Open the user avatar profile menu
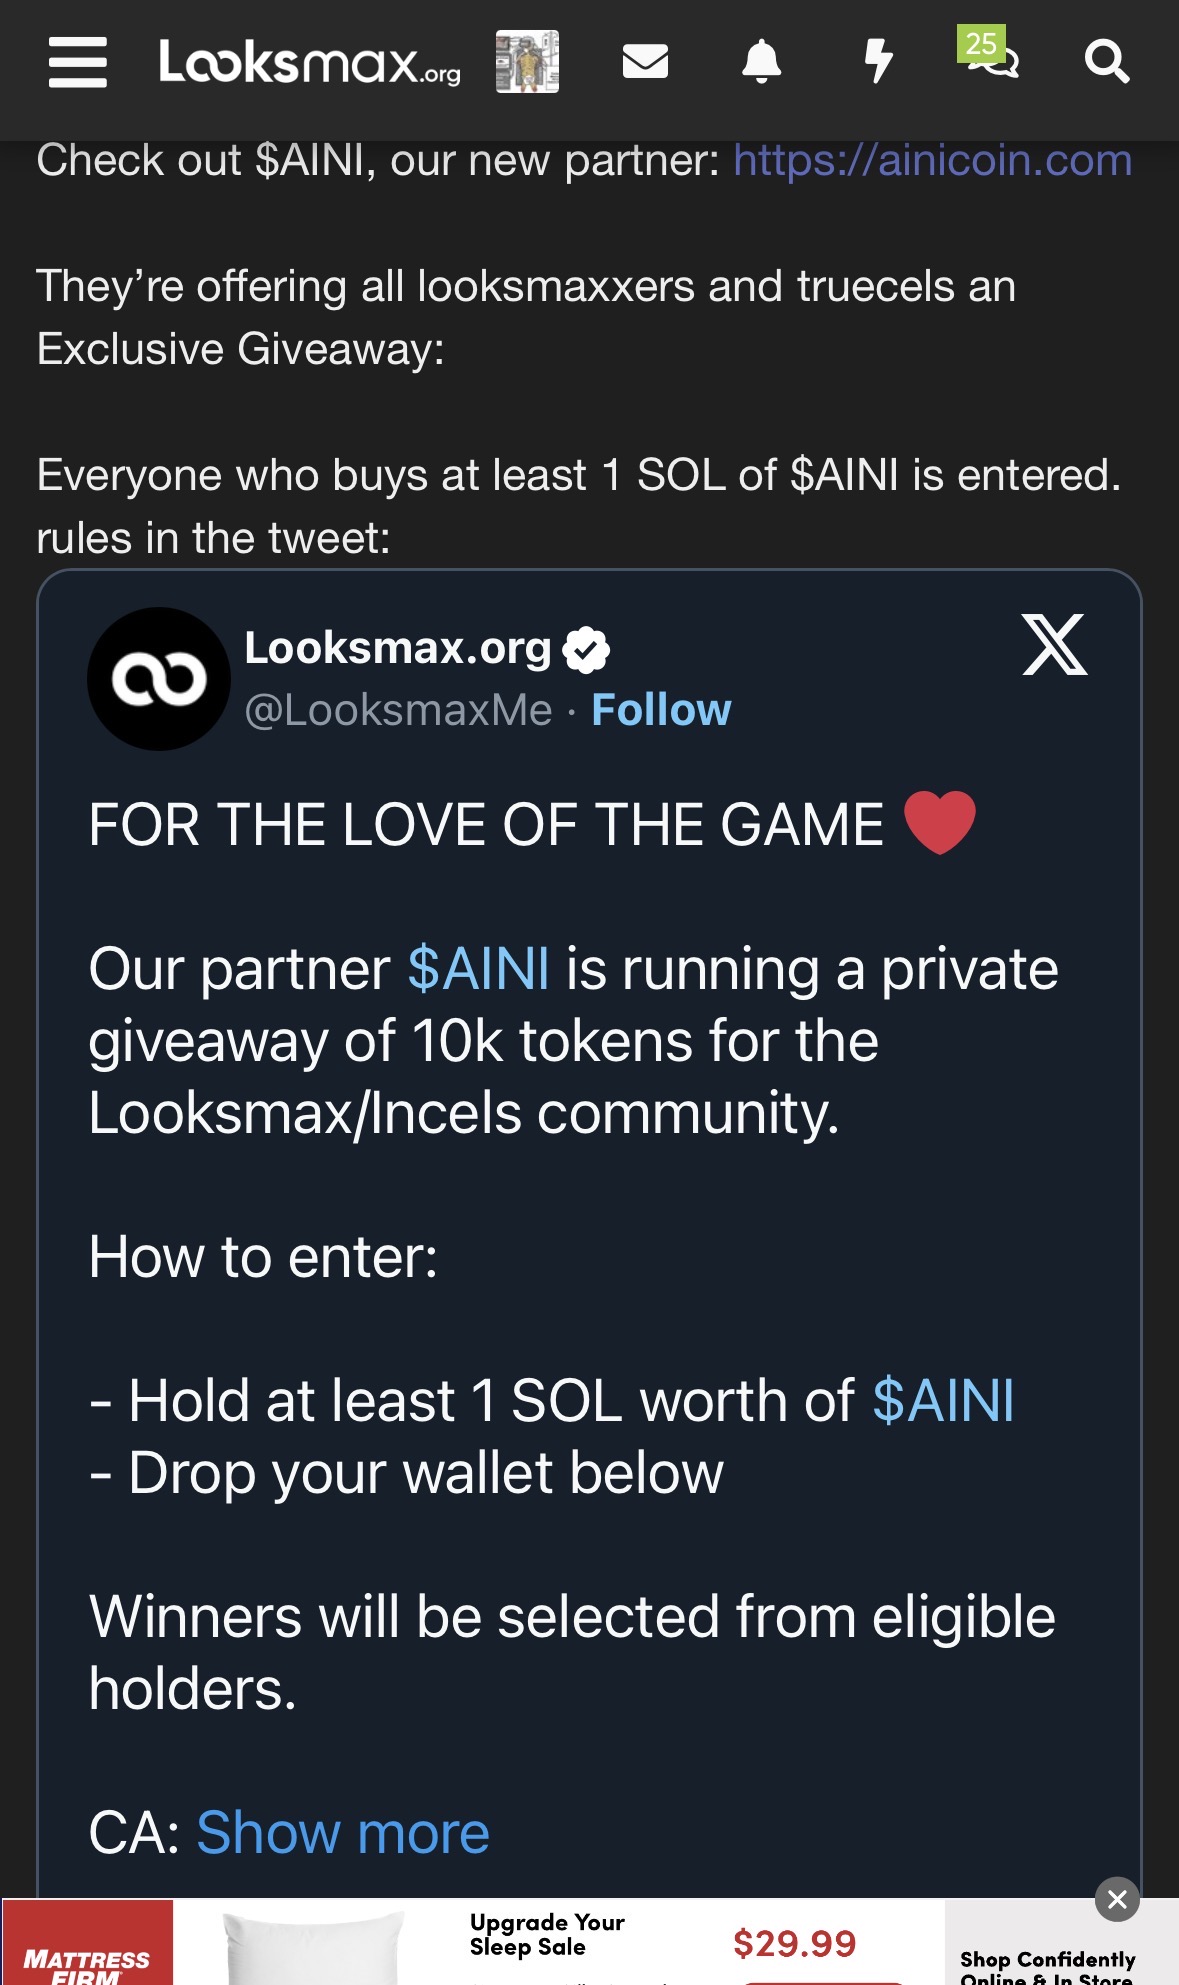The width and height of the screenshot is (1179, 1985). click(527, 62)
